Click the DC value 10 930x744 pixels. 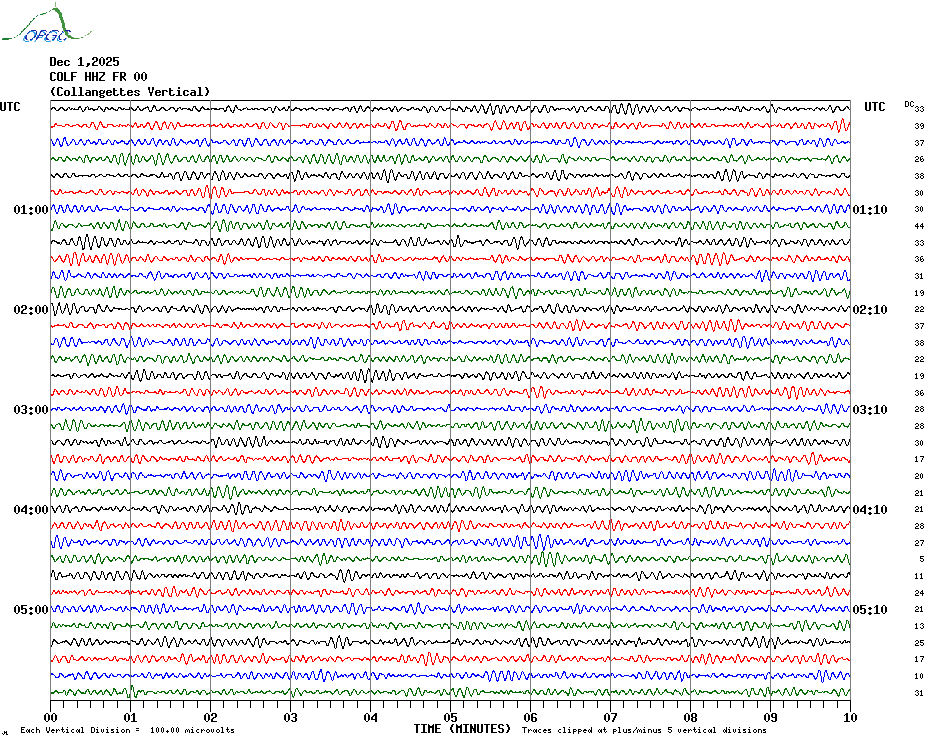click(x=919, y=676)
